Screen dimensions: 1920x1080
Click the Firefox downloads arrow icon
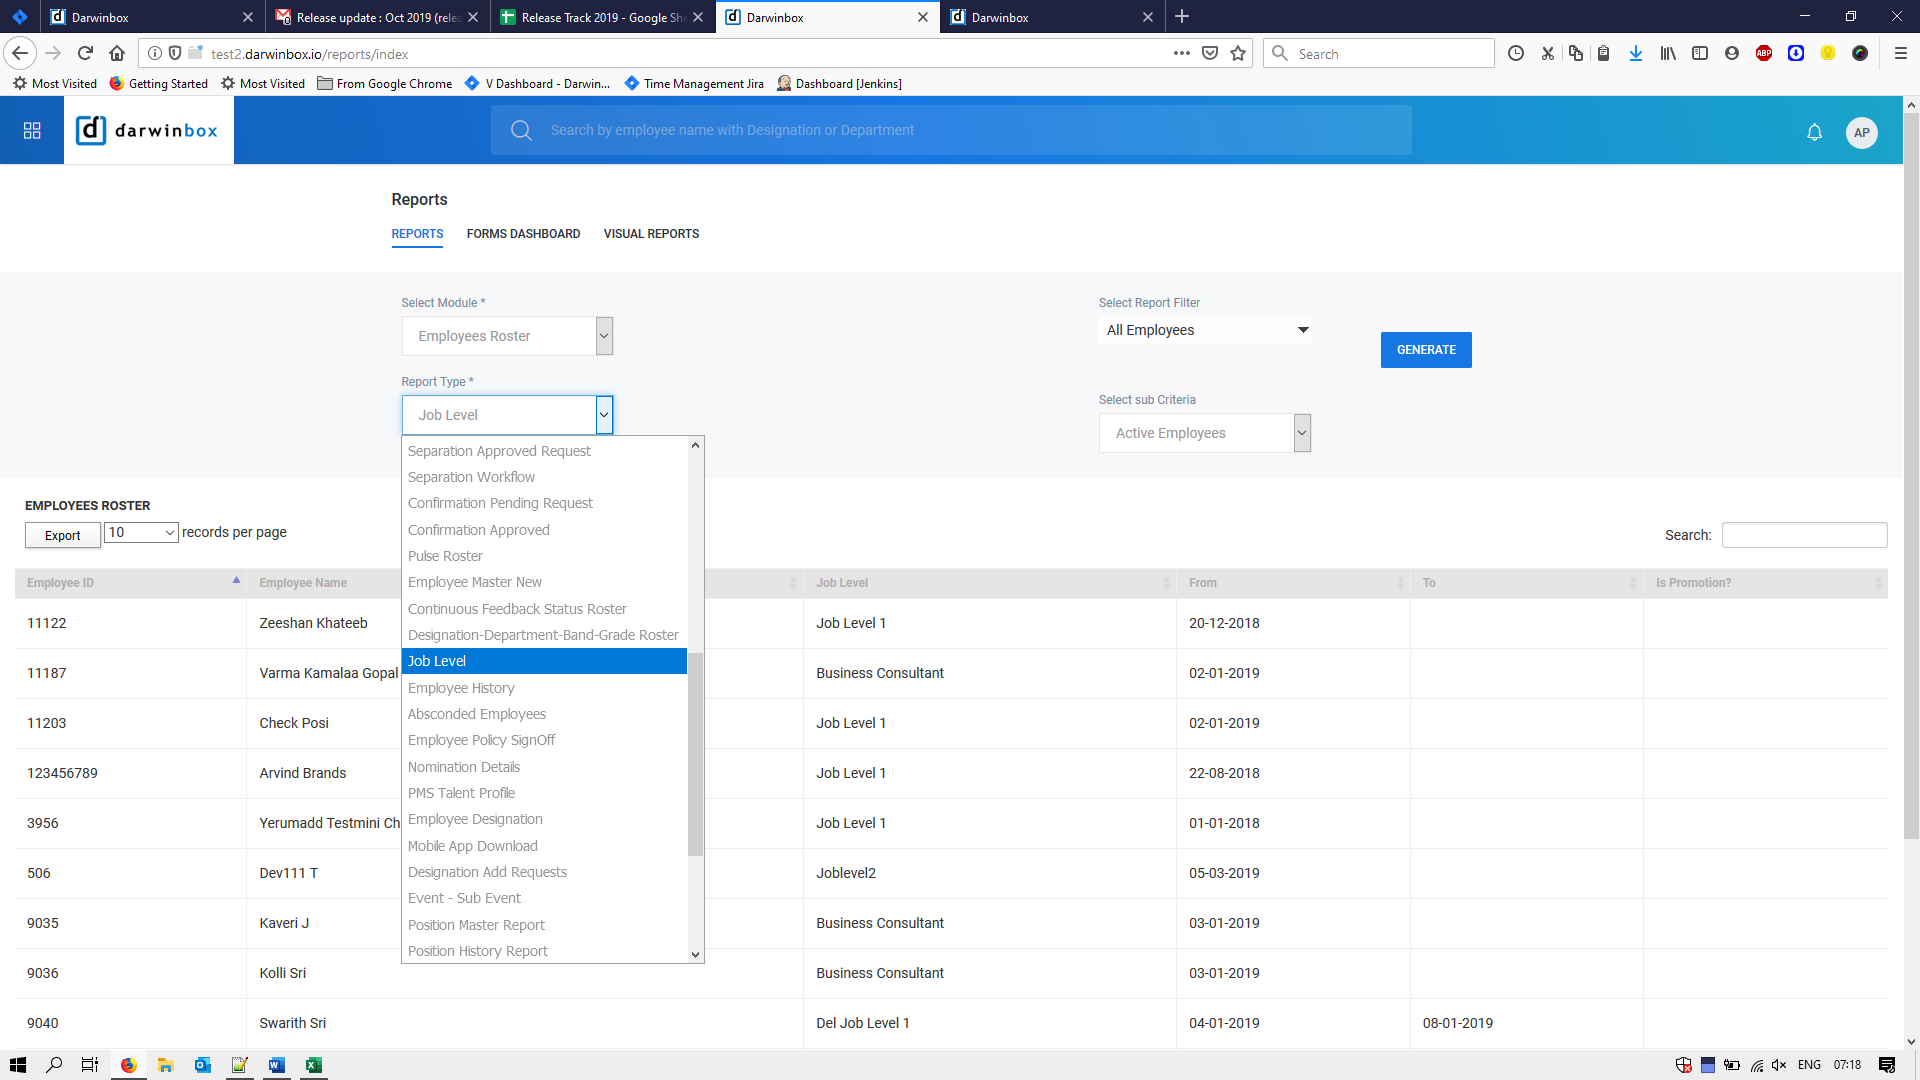click(x=1635, y=53)
